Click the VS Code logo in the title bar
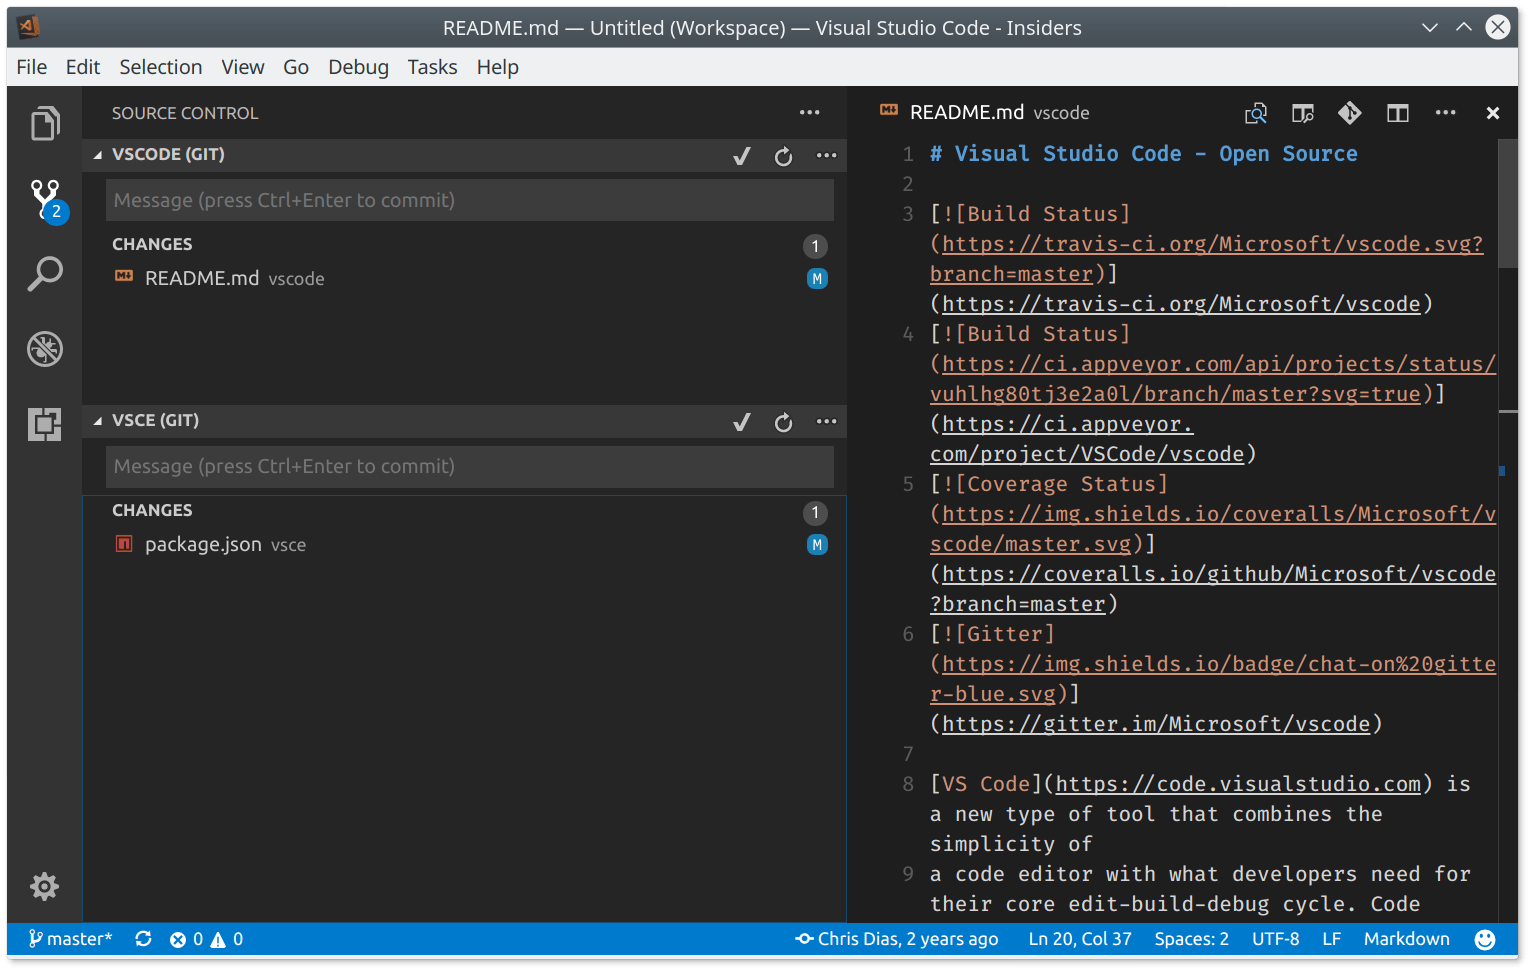Viewport: 1531px width, 972px height. pyautogui.click(x=29, y=27)
